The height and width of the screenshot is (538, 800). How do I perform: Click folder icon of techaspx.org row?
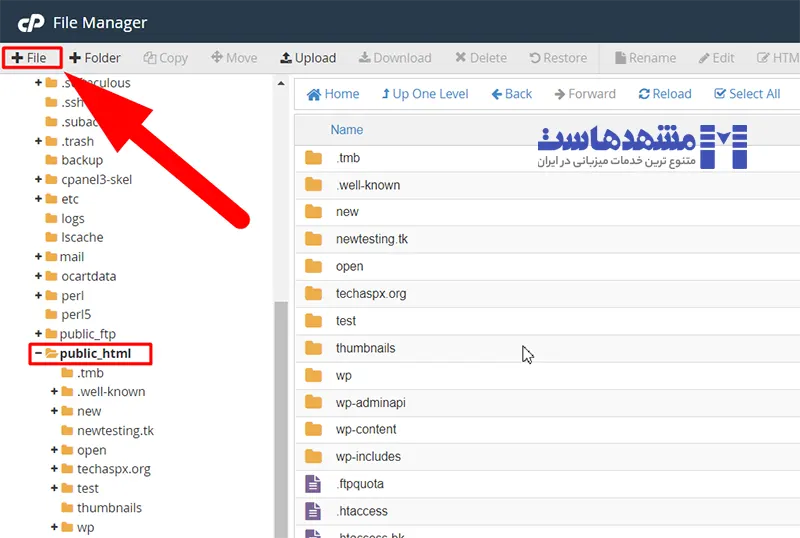click(313, 294)
